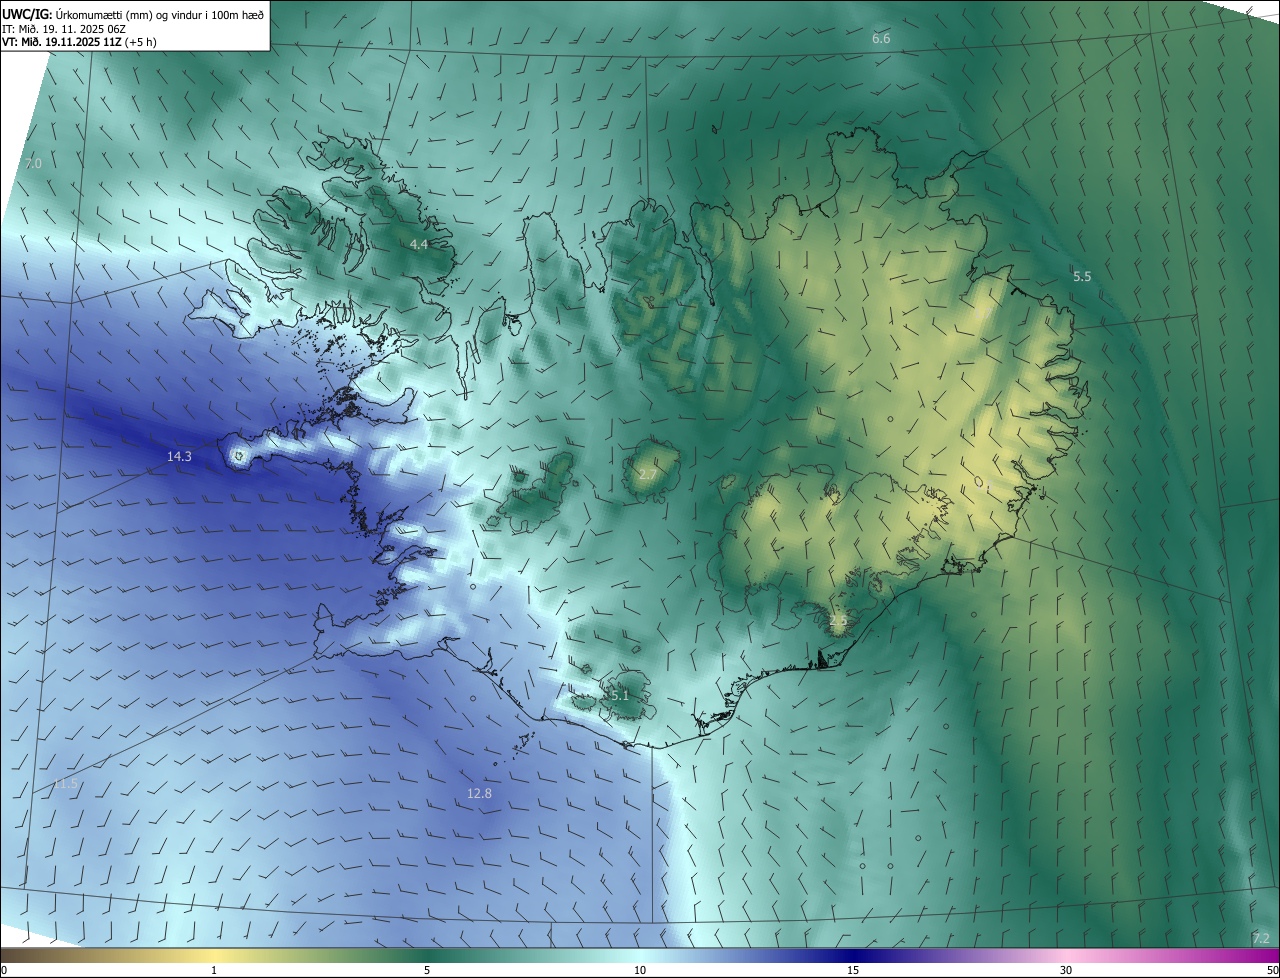Click the 5 tick on the color scale
The height and width of the screenshot is (978, 1280).
tap(427, 970)
